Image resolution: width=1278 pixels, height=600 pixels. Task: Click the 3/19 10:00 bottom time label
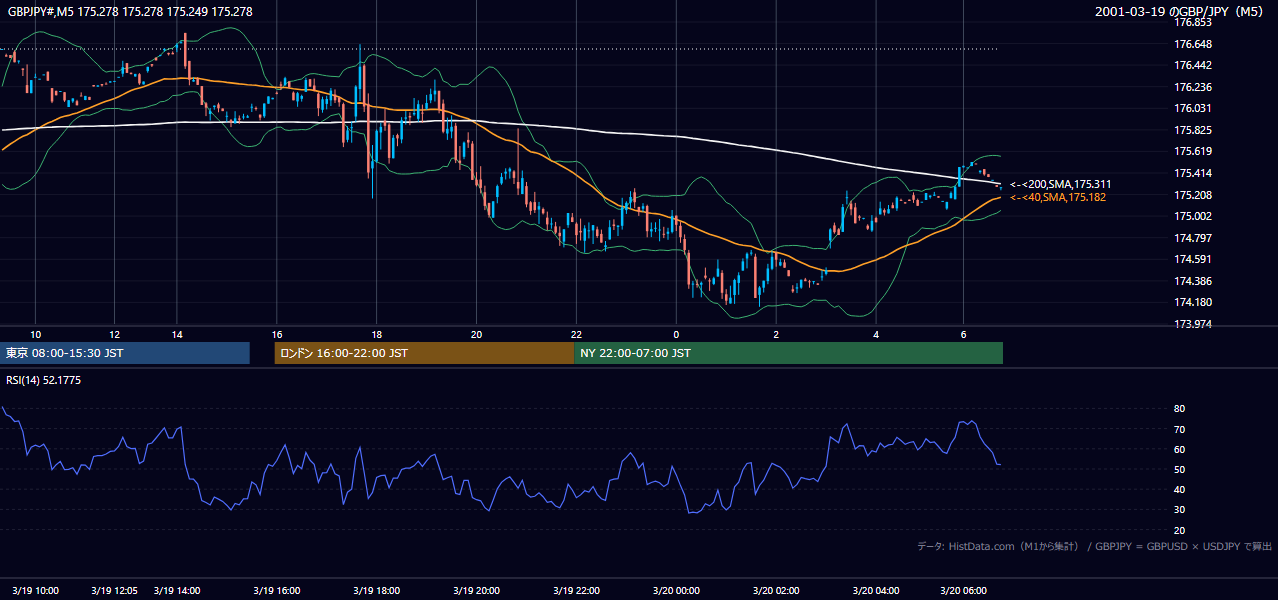(x=36, y=591)
